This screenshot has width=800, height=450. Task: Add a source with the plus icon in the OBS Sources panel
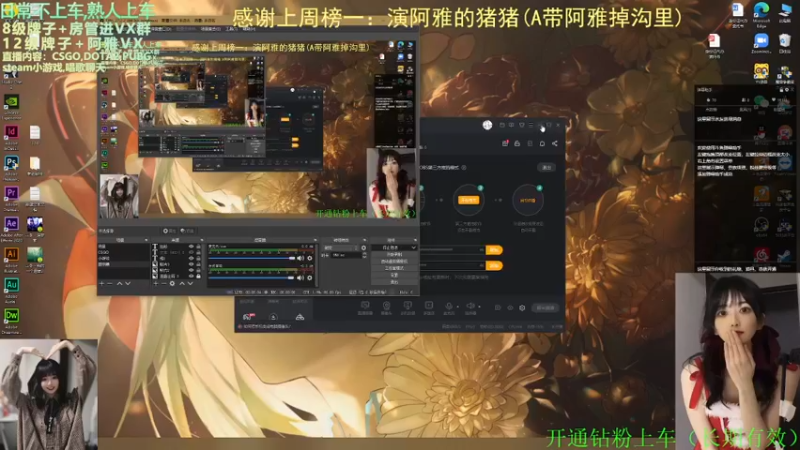click(156, 284)
